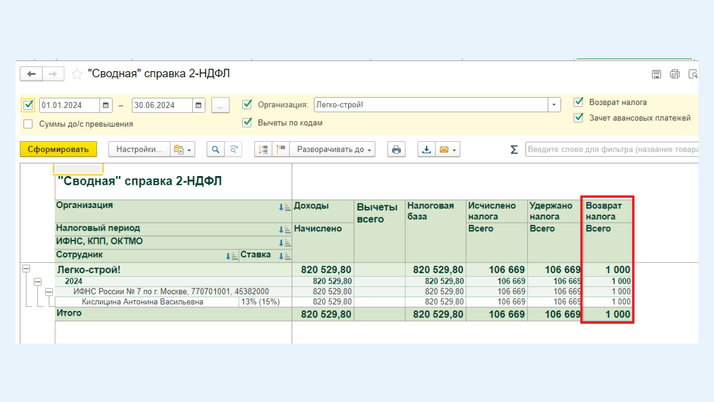Add report to favorites with star icon
The image size is (714, 402).
(77, 74)
